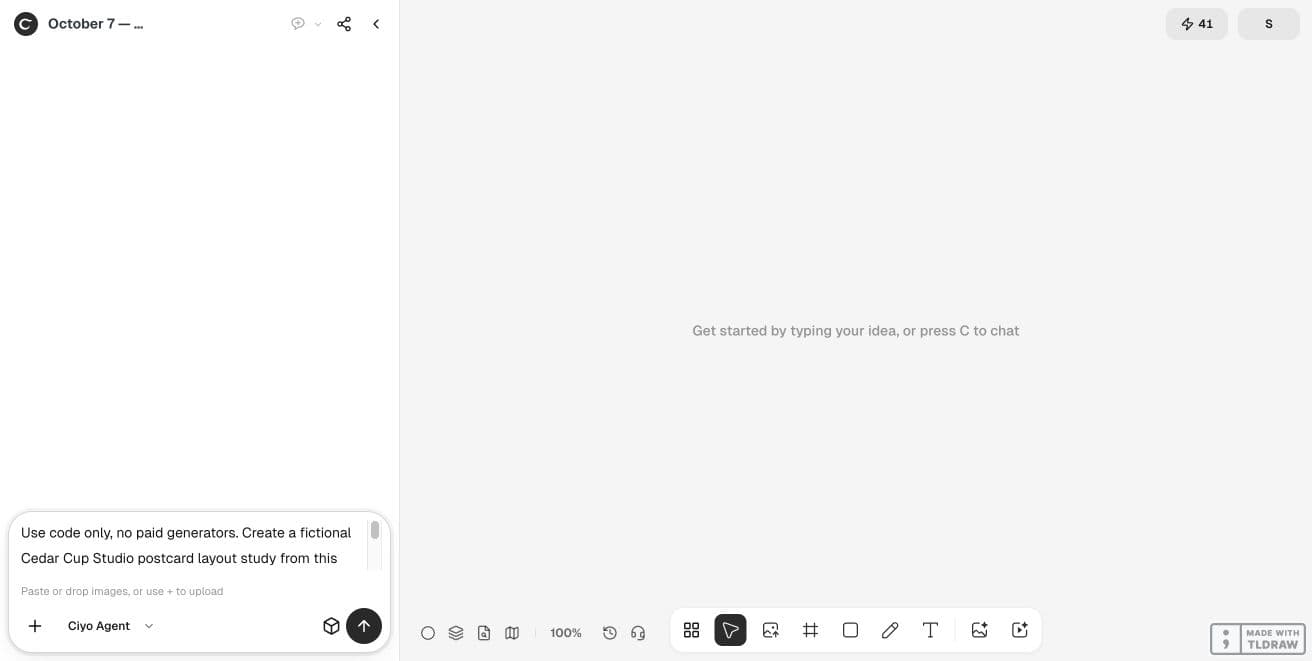The width and height of the screenshot is (1312, 661).
Task: Click the plus upload button
Action: click(35, 626)
